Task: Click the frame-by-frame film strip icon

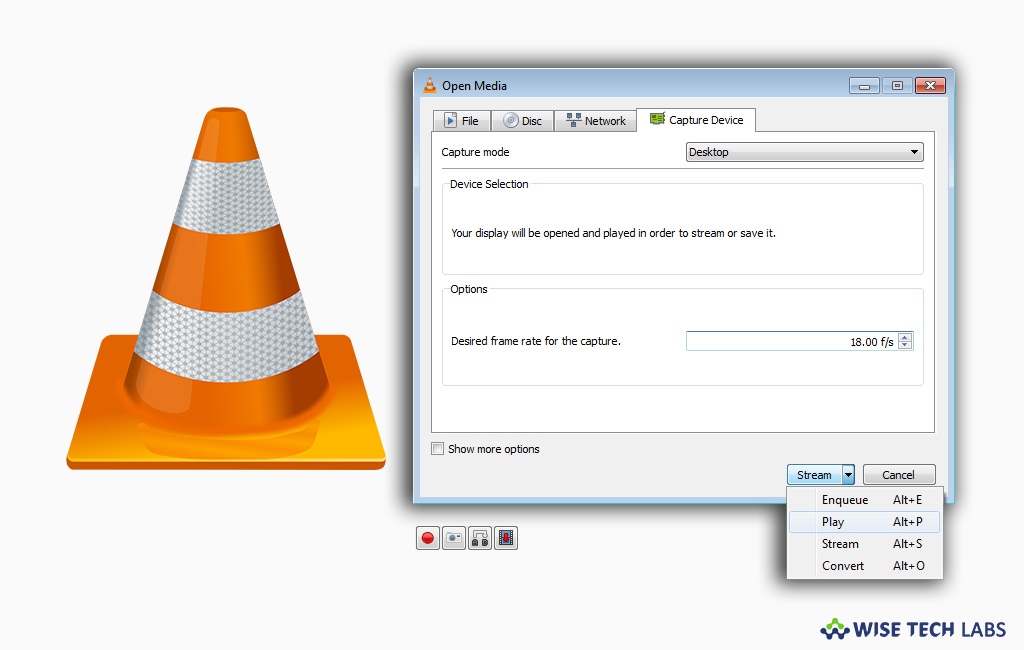Action: coord(506,538)
